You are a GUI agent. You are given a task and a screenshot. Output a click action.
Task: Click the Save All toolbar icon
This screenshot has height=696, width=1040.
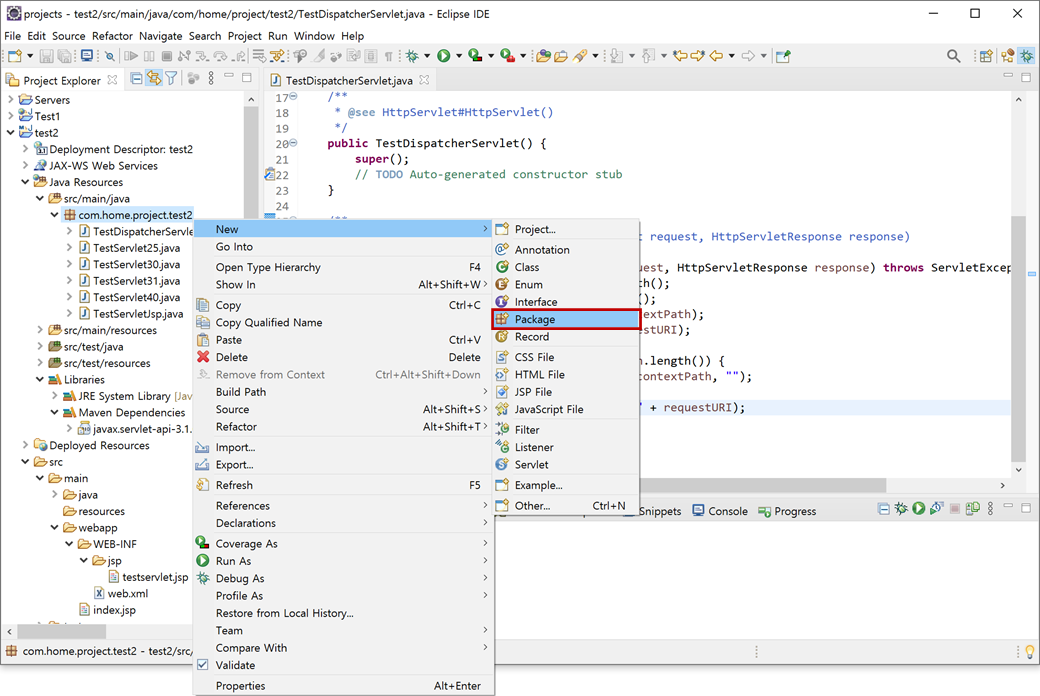[64, 56]
